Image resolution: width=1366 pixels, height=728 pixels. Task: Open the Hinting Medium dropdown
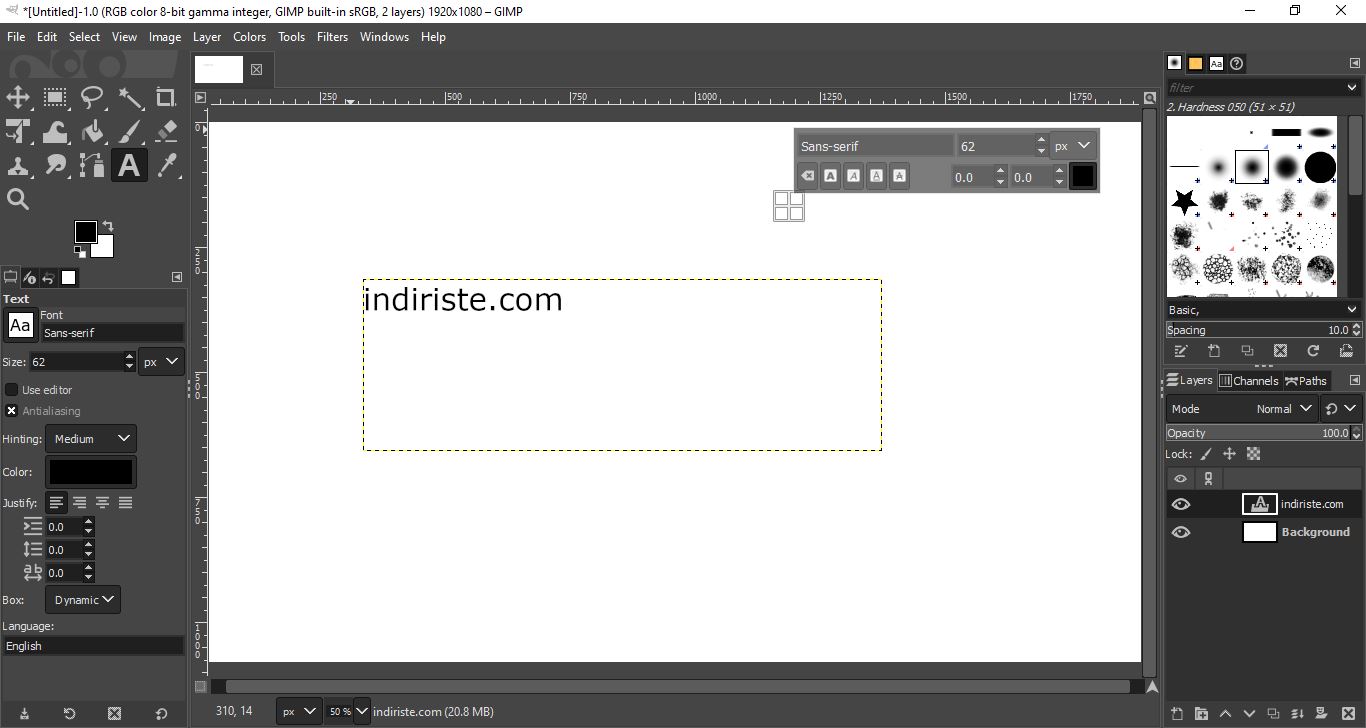(x=91, y=438)
